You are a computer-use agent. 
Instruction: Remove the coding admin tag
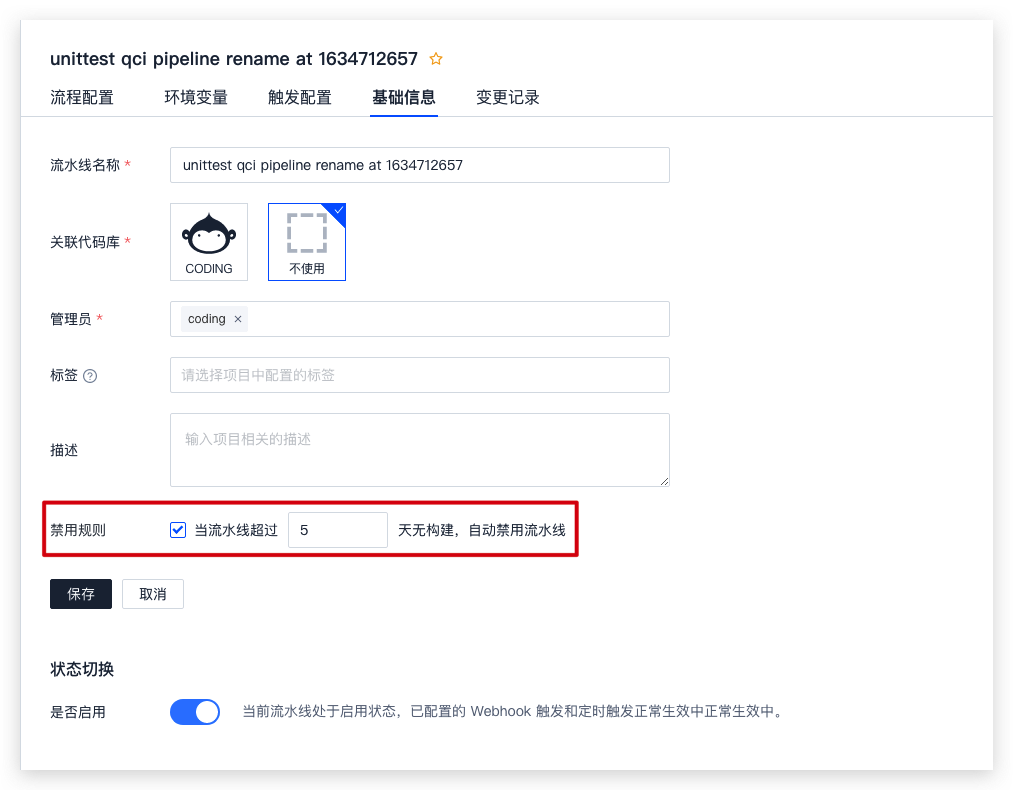click(238, 319)
